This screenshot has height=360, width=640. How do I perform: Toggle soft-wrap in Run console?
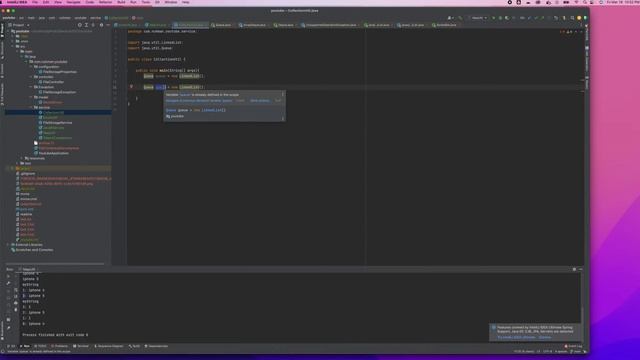16,290
